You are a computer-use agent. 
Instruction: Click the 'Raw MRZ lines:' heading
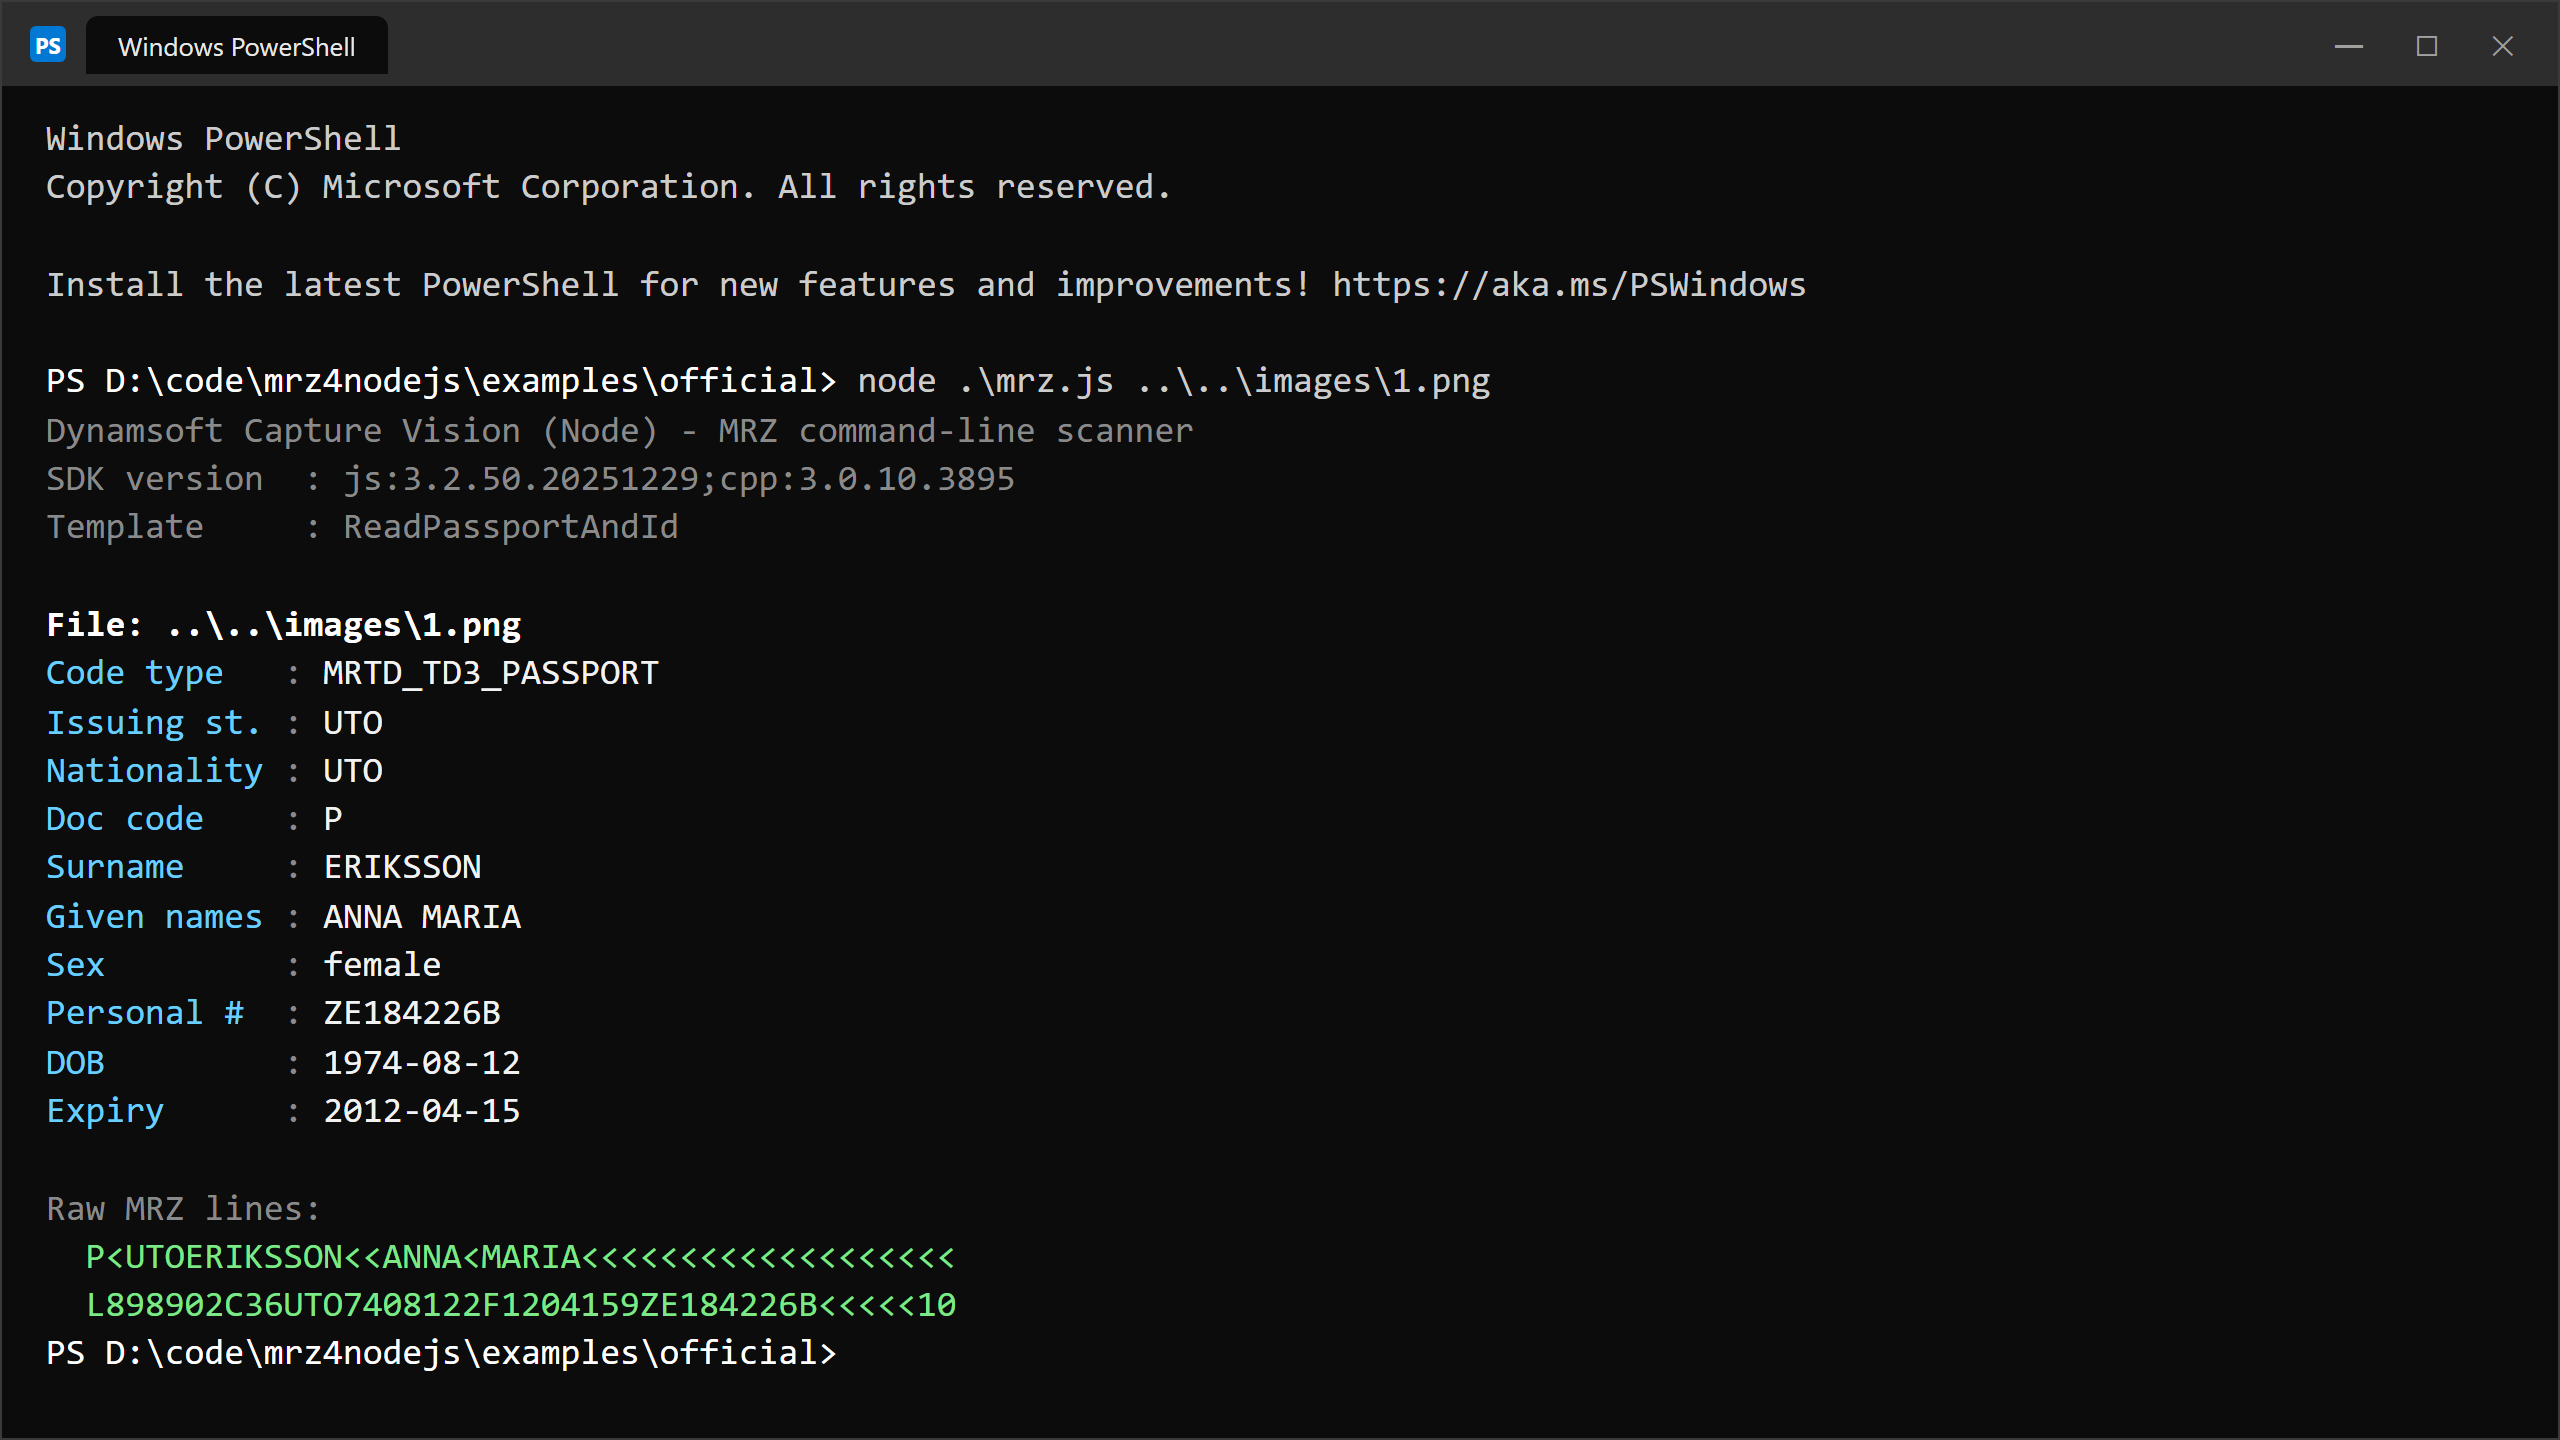pyautogui.click(x=183, y=1209)
